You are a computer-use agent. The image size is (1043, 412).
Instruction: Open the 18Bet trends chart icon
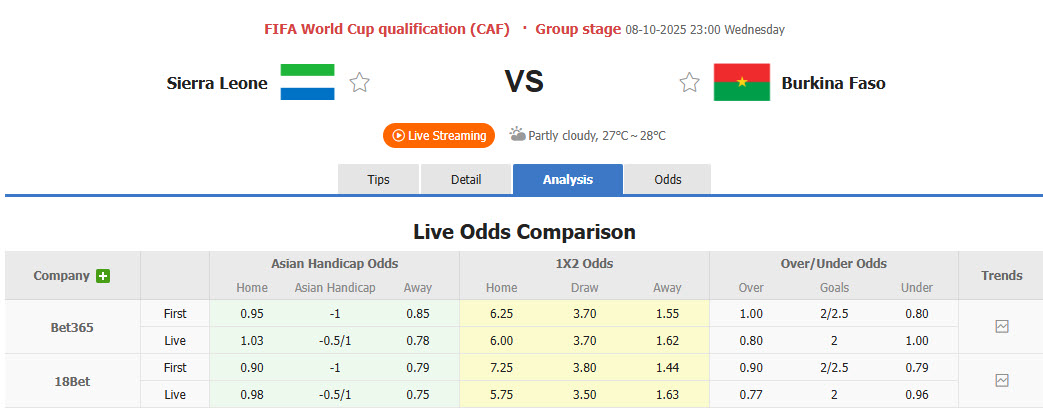click(1002, 380)
